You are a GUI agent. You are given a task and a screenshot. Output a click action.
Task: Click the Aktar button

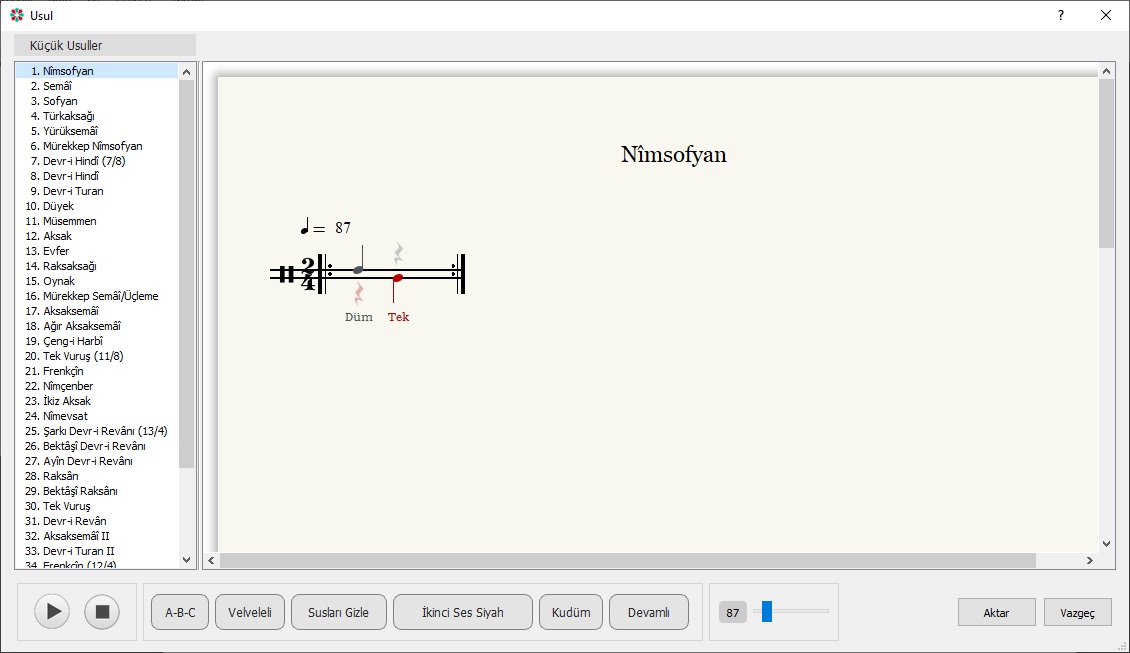tap(996, 613)
